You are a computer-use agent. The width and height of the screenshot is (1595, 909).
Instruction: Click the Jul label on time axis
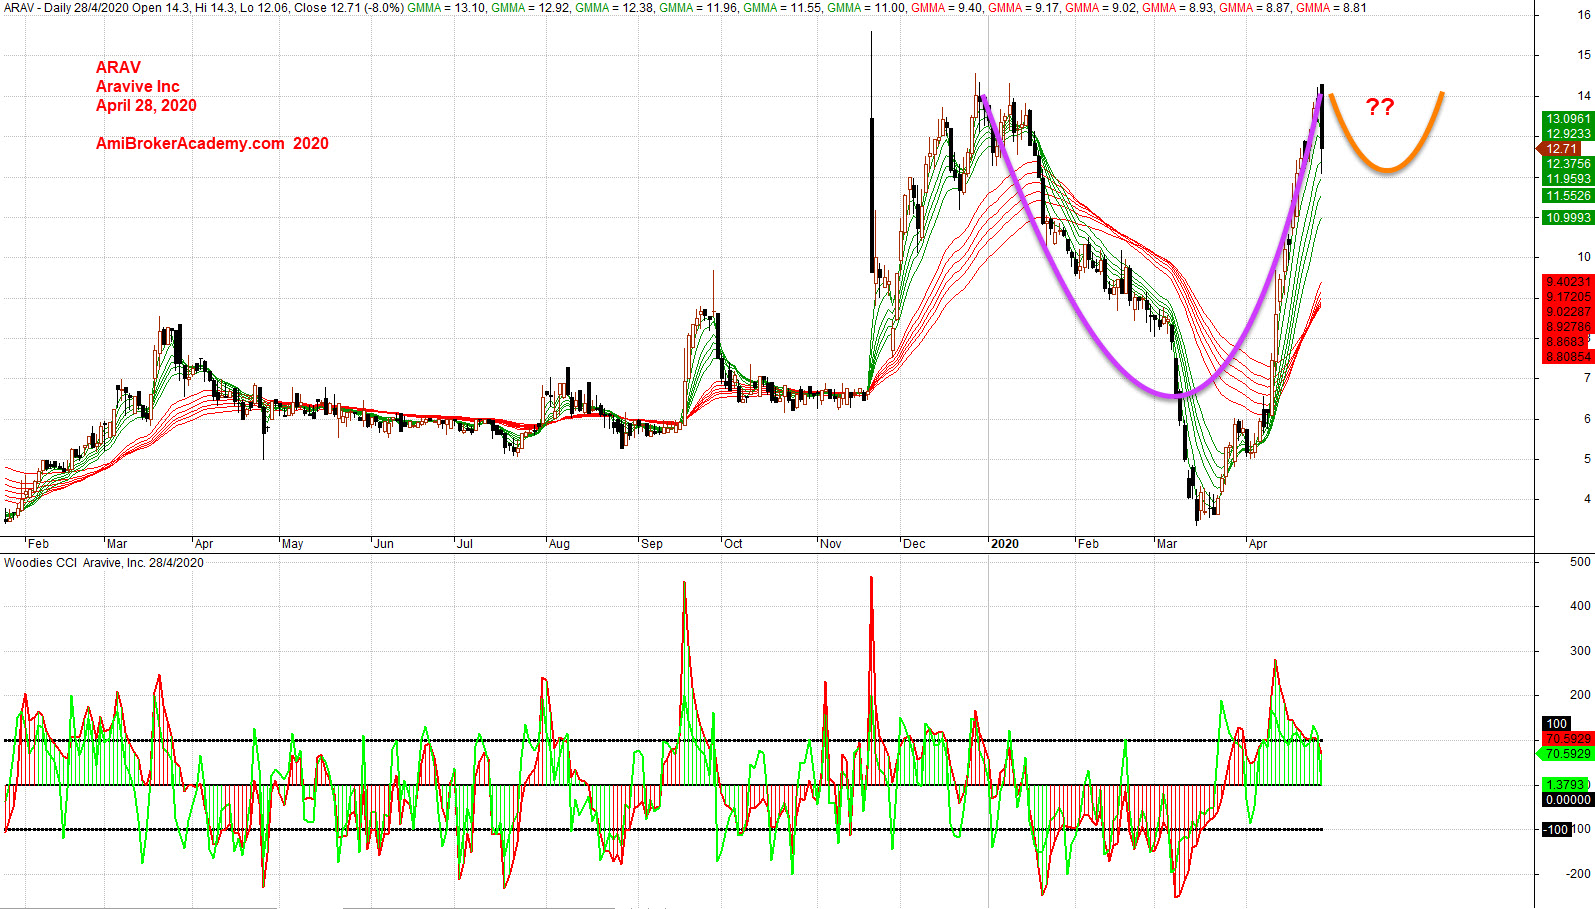tap(465, 544)
